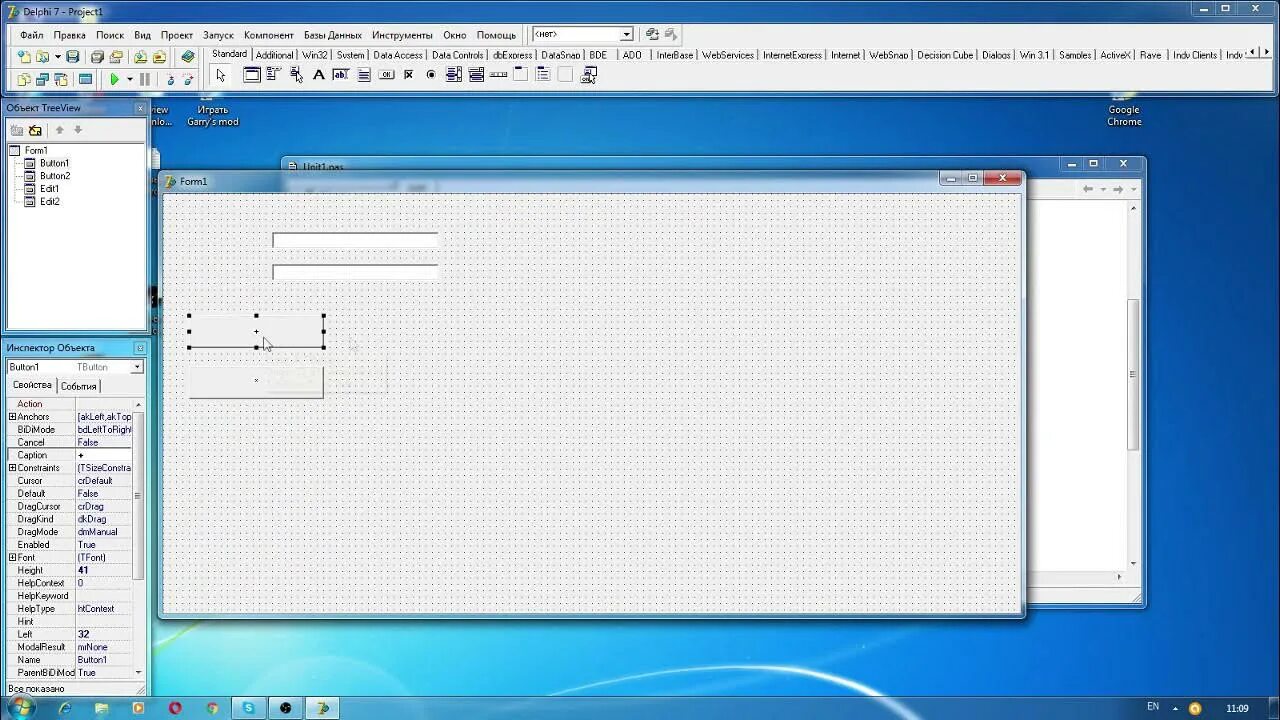Image resolution: width=1280 pixels, height=720 pixels.
Task: Pick the ListBox component from palette
Action: (x=453, y=75)
